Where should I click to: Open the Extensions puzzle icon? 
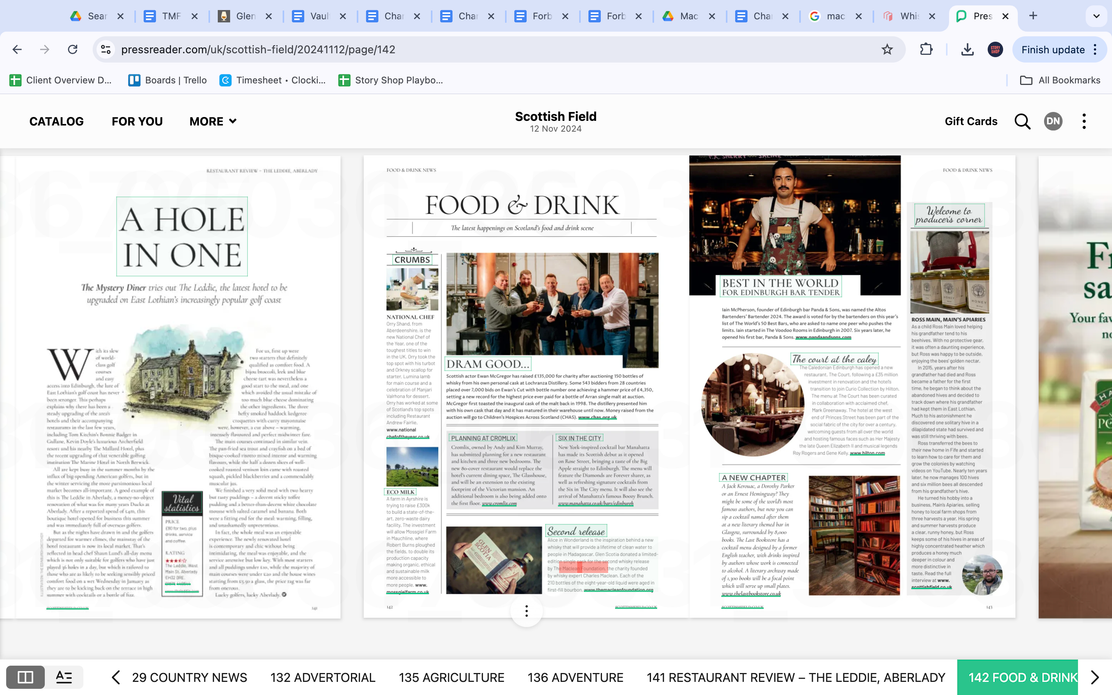[x=926, y=50]
